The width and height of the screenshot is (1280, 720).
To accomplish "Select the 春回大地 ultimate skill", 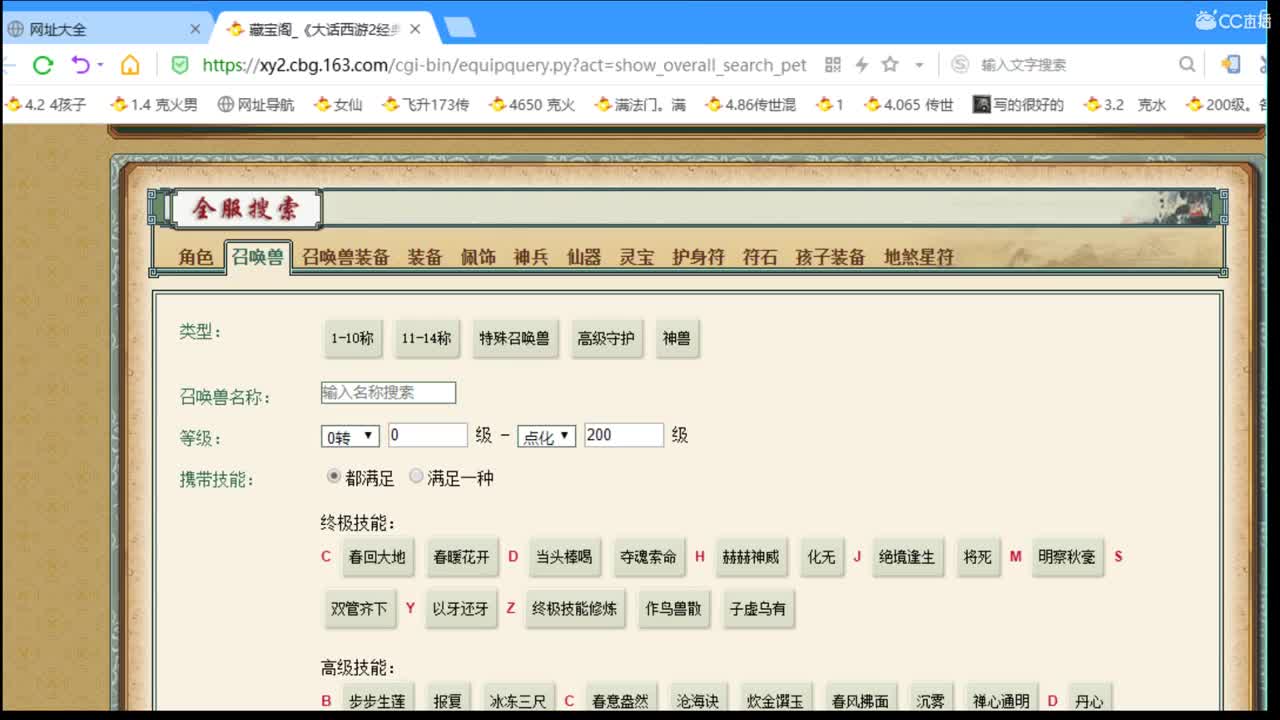I will [x=377, y=557].
